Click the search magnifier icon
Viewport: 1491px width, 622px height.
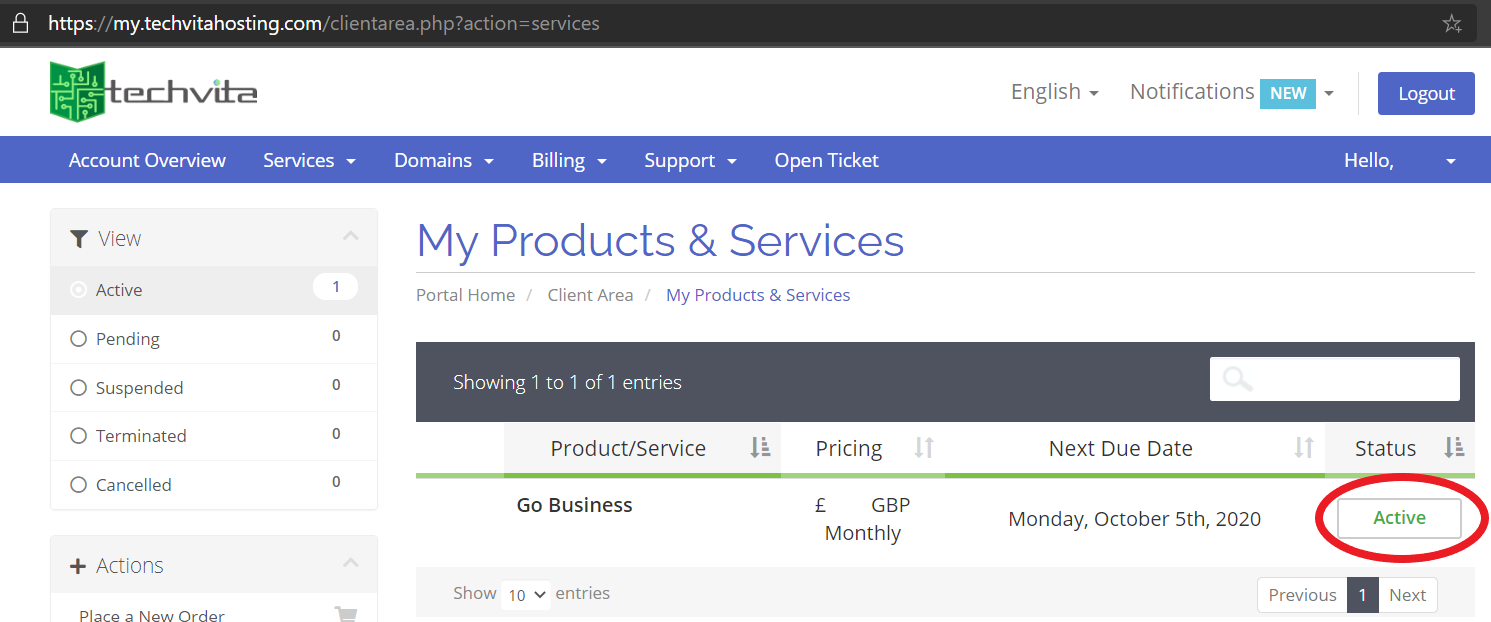click(1237, 379)
